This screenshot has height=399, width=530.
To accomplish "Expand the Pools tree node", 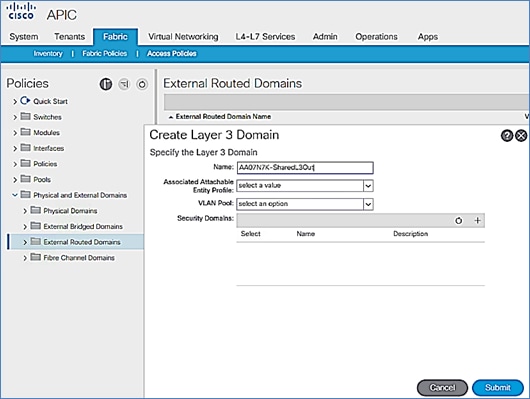I will coord(15,180).
